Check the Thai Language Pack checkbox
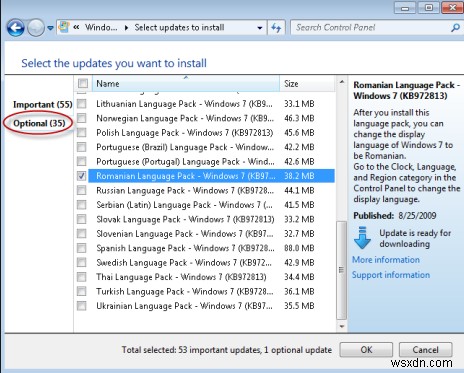 click(81, 277)
